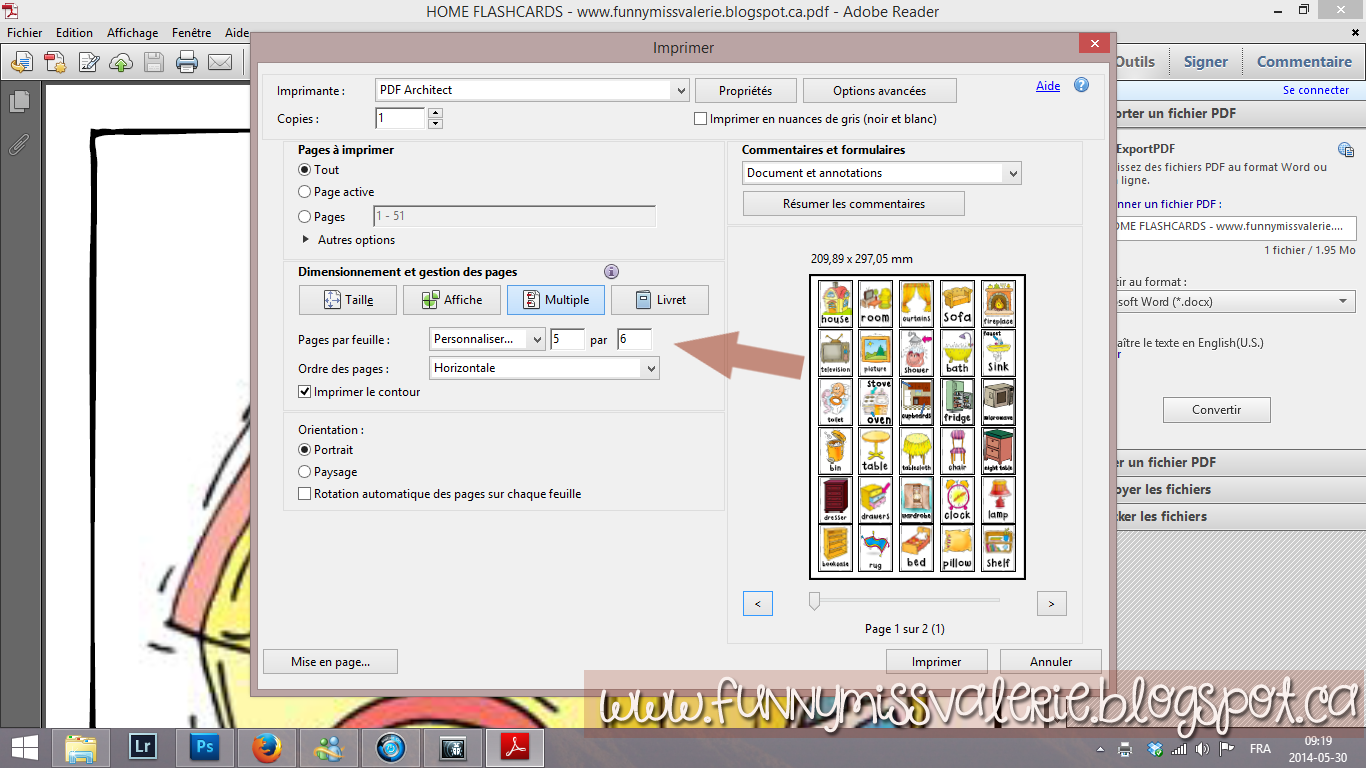
Task: Click the ExportPDF globe document icon
Action: point(1345,150)
